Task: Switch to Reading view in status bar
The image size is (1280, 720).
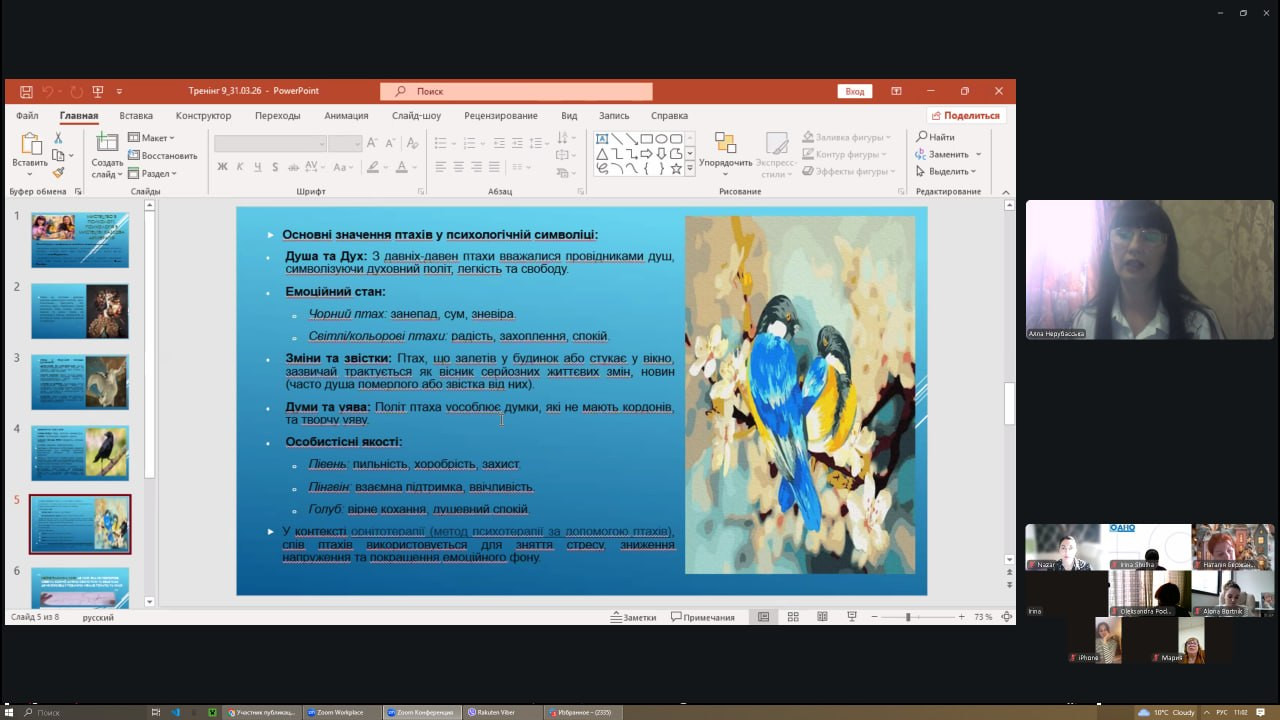Action: pyautogui.click(x=822, y=617)
